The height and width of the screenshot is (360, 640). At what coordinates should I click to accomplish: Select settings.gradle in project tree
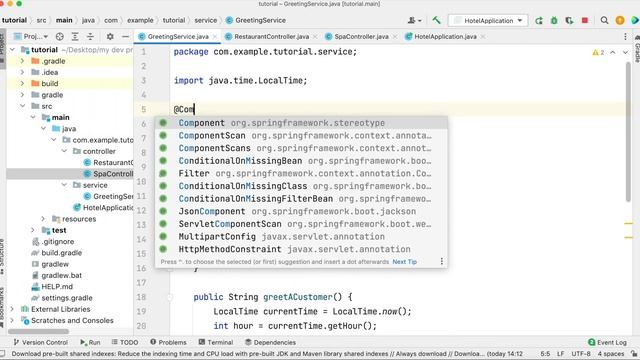(67, 298)
